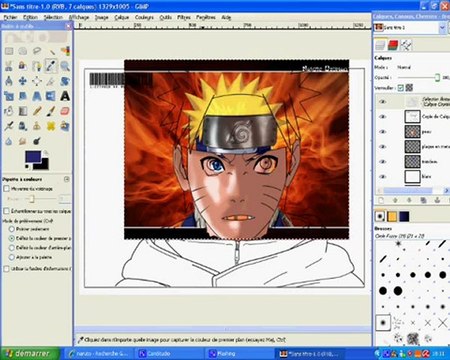The height and width of the screenshot is (360, 450).
Task: Enable 'Utiliser la fenêtre d'informations' checkbox
Action: pos(6,269)
